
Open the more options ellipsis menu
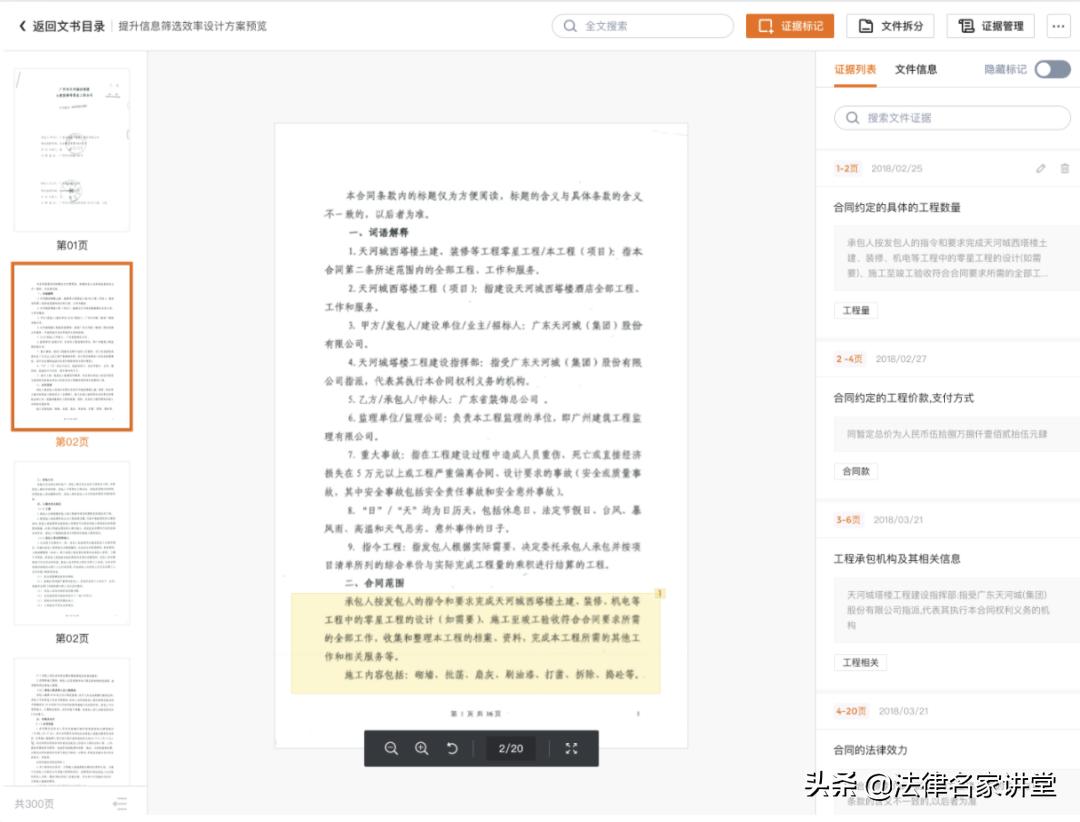coord(1058,26)
